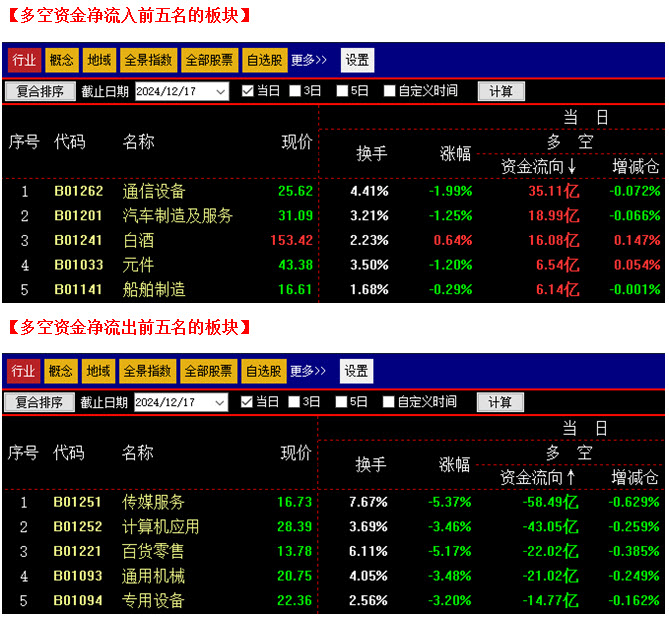
Task: Check 自定义时间 checkbox in bottom panel
Action: pos(388,402)
